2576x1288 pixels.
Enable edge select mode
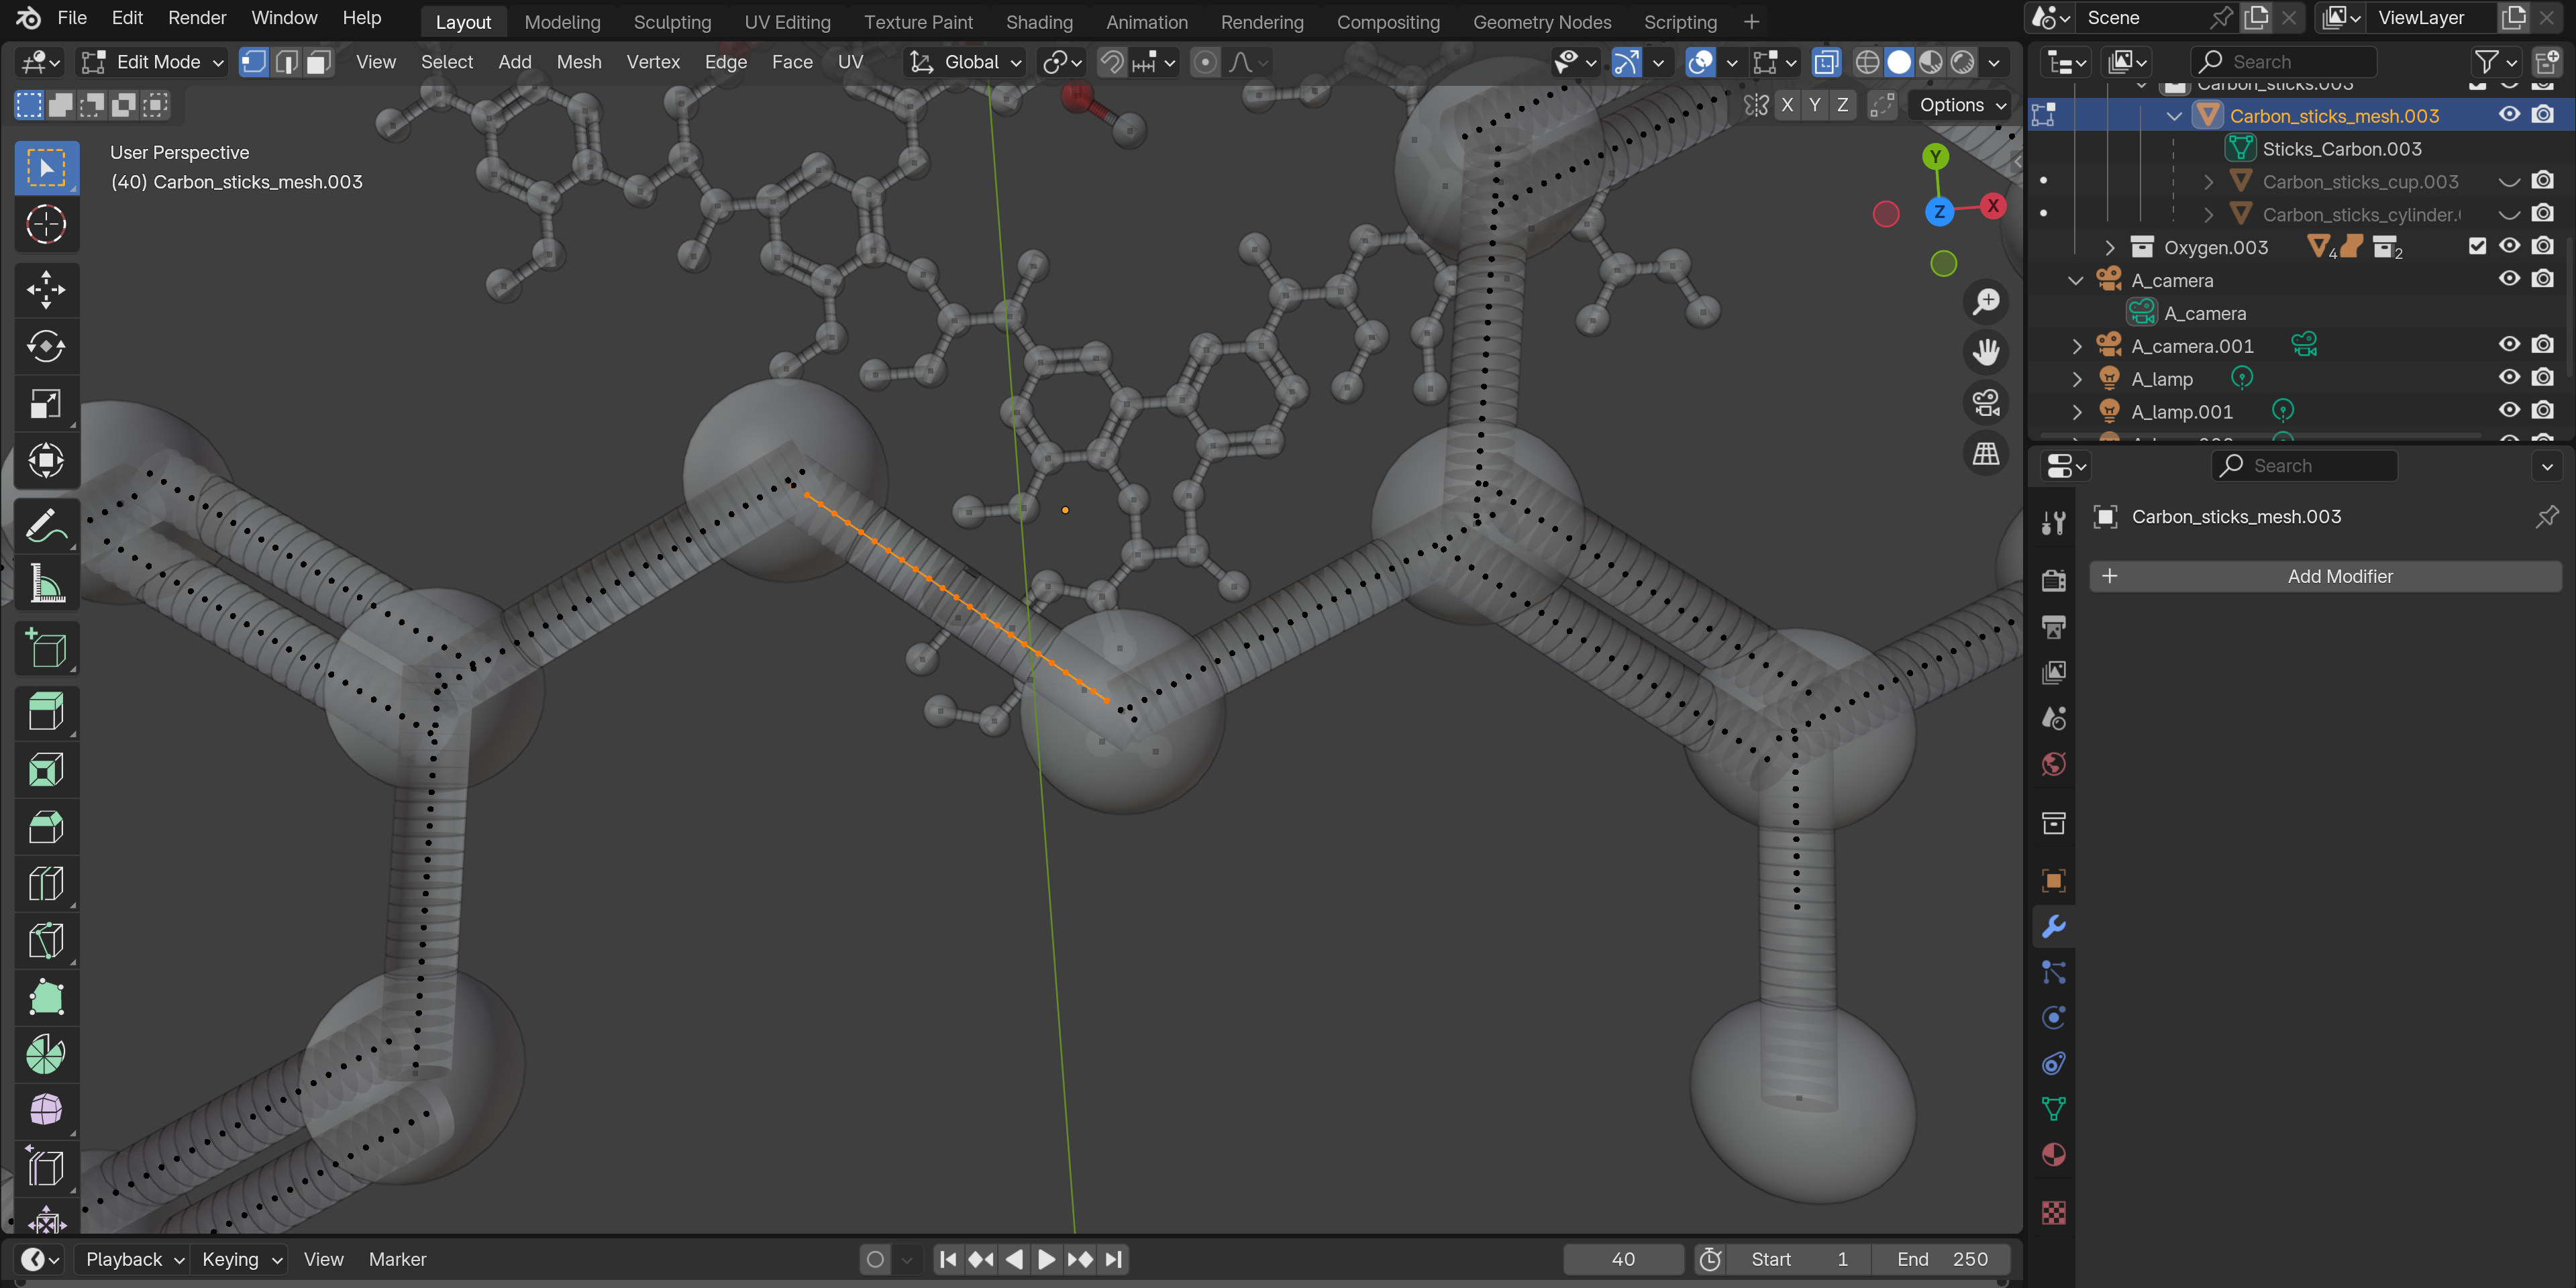(286, 62)
